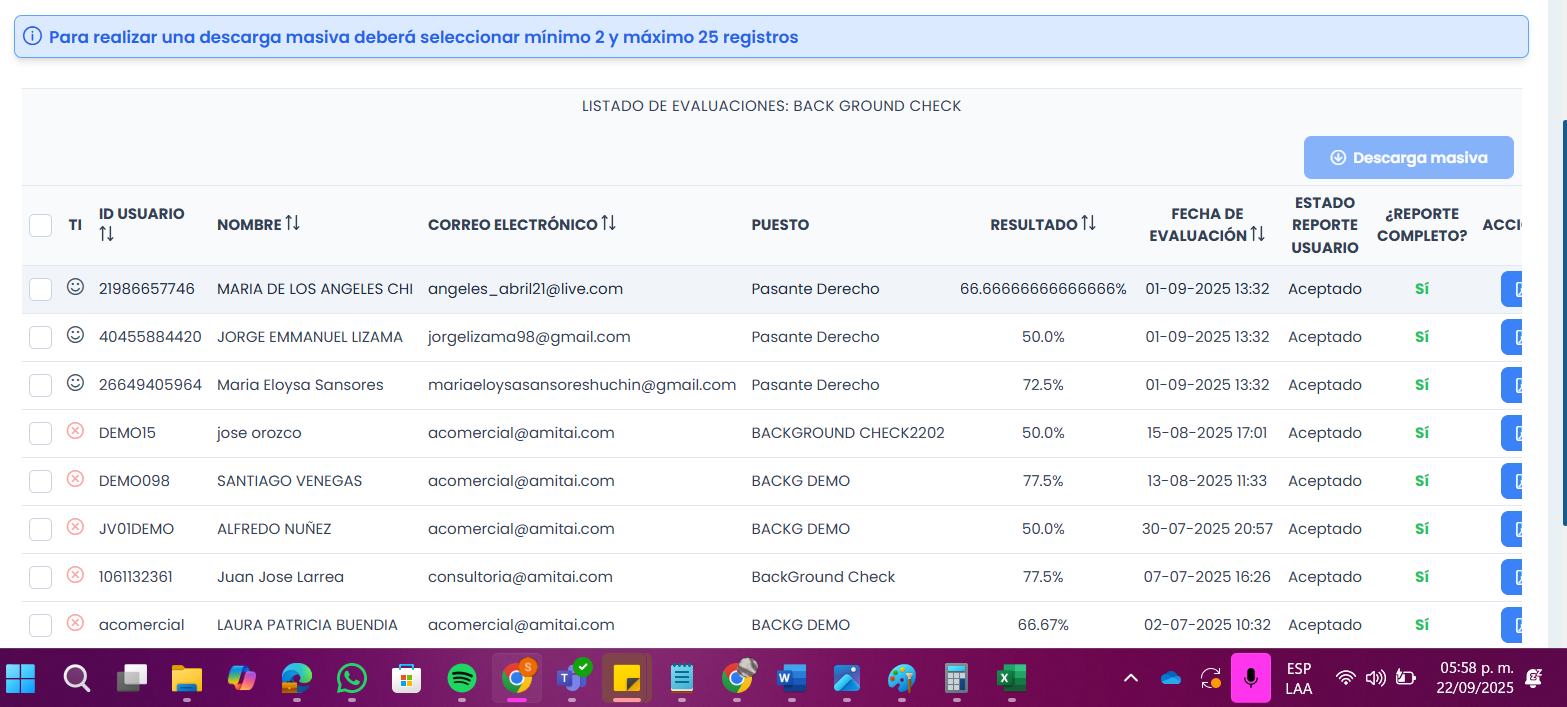
Task: Tick the checkbox for Maria Eloysa Sansores
Action: click(41, 385)
